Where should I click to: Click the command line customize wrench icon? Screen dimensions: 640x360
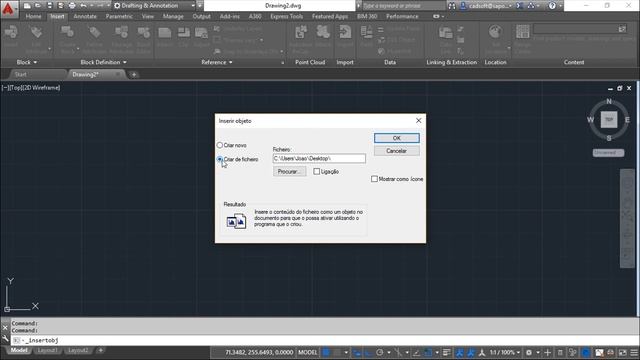[5, 338]
